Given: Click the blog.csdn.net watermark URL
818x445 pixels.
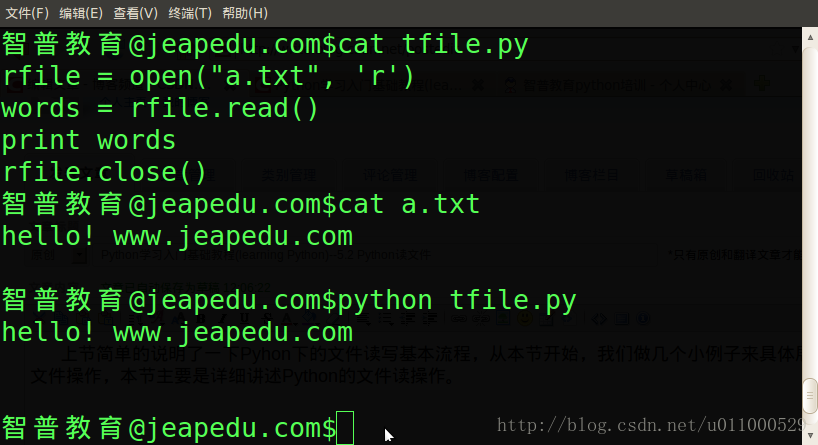Looking at the screenshot, I should point(651,425).
